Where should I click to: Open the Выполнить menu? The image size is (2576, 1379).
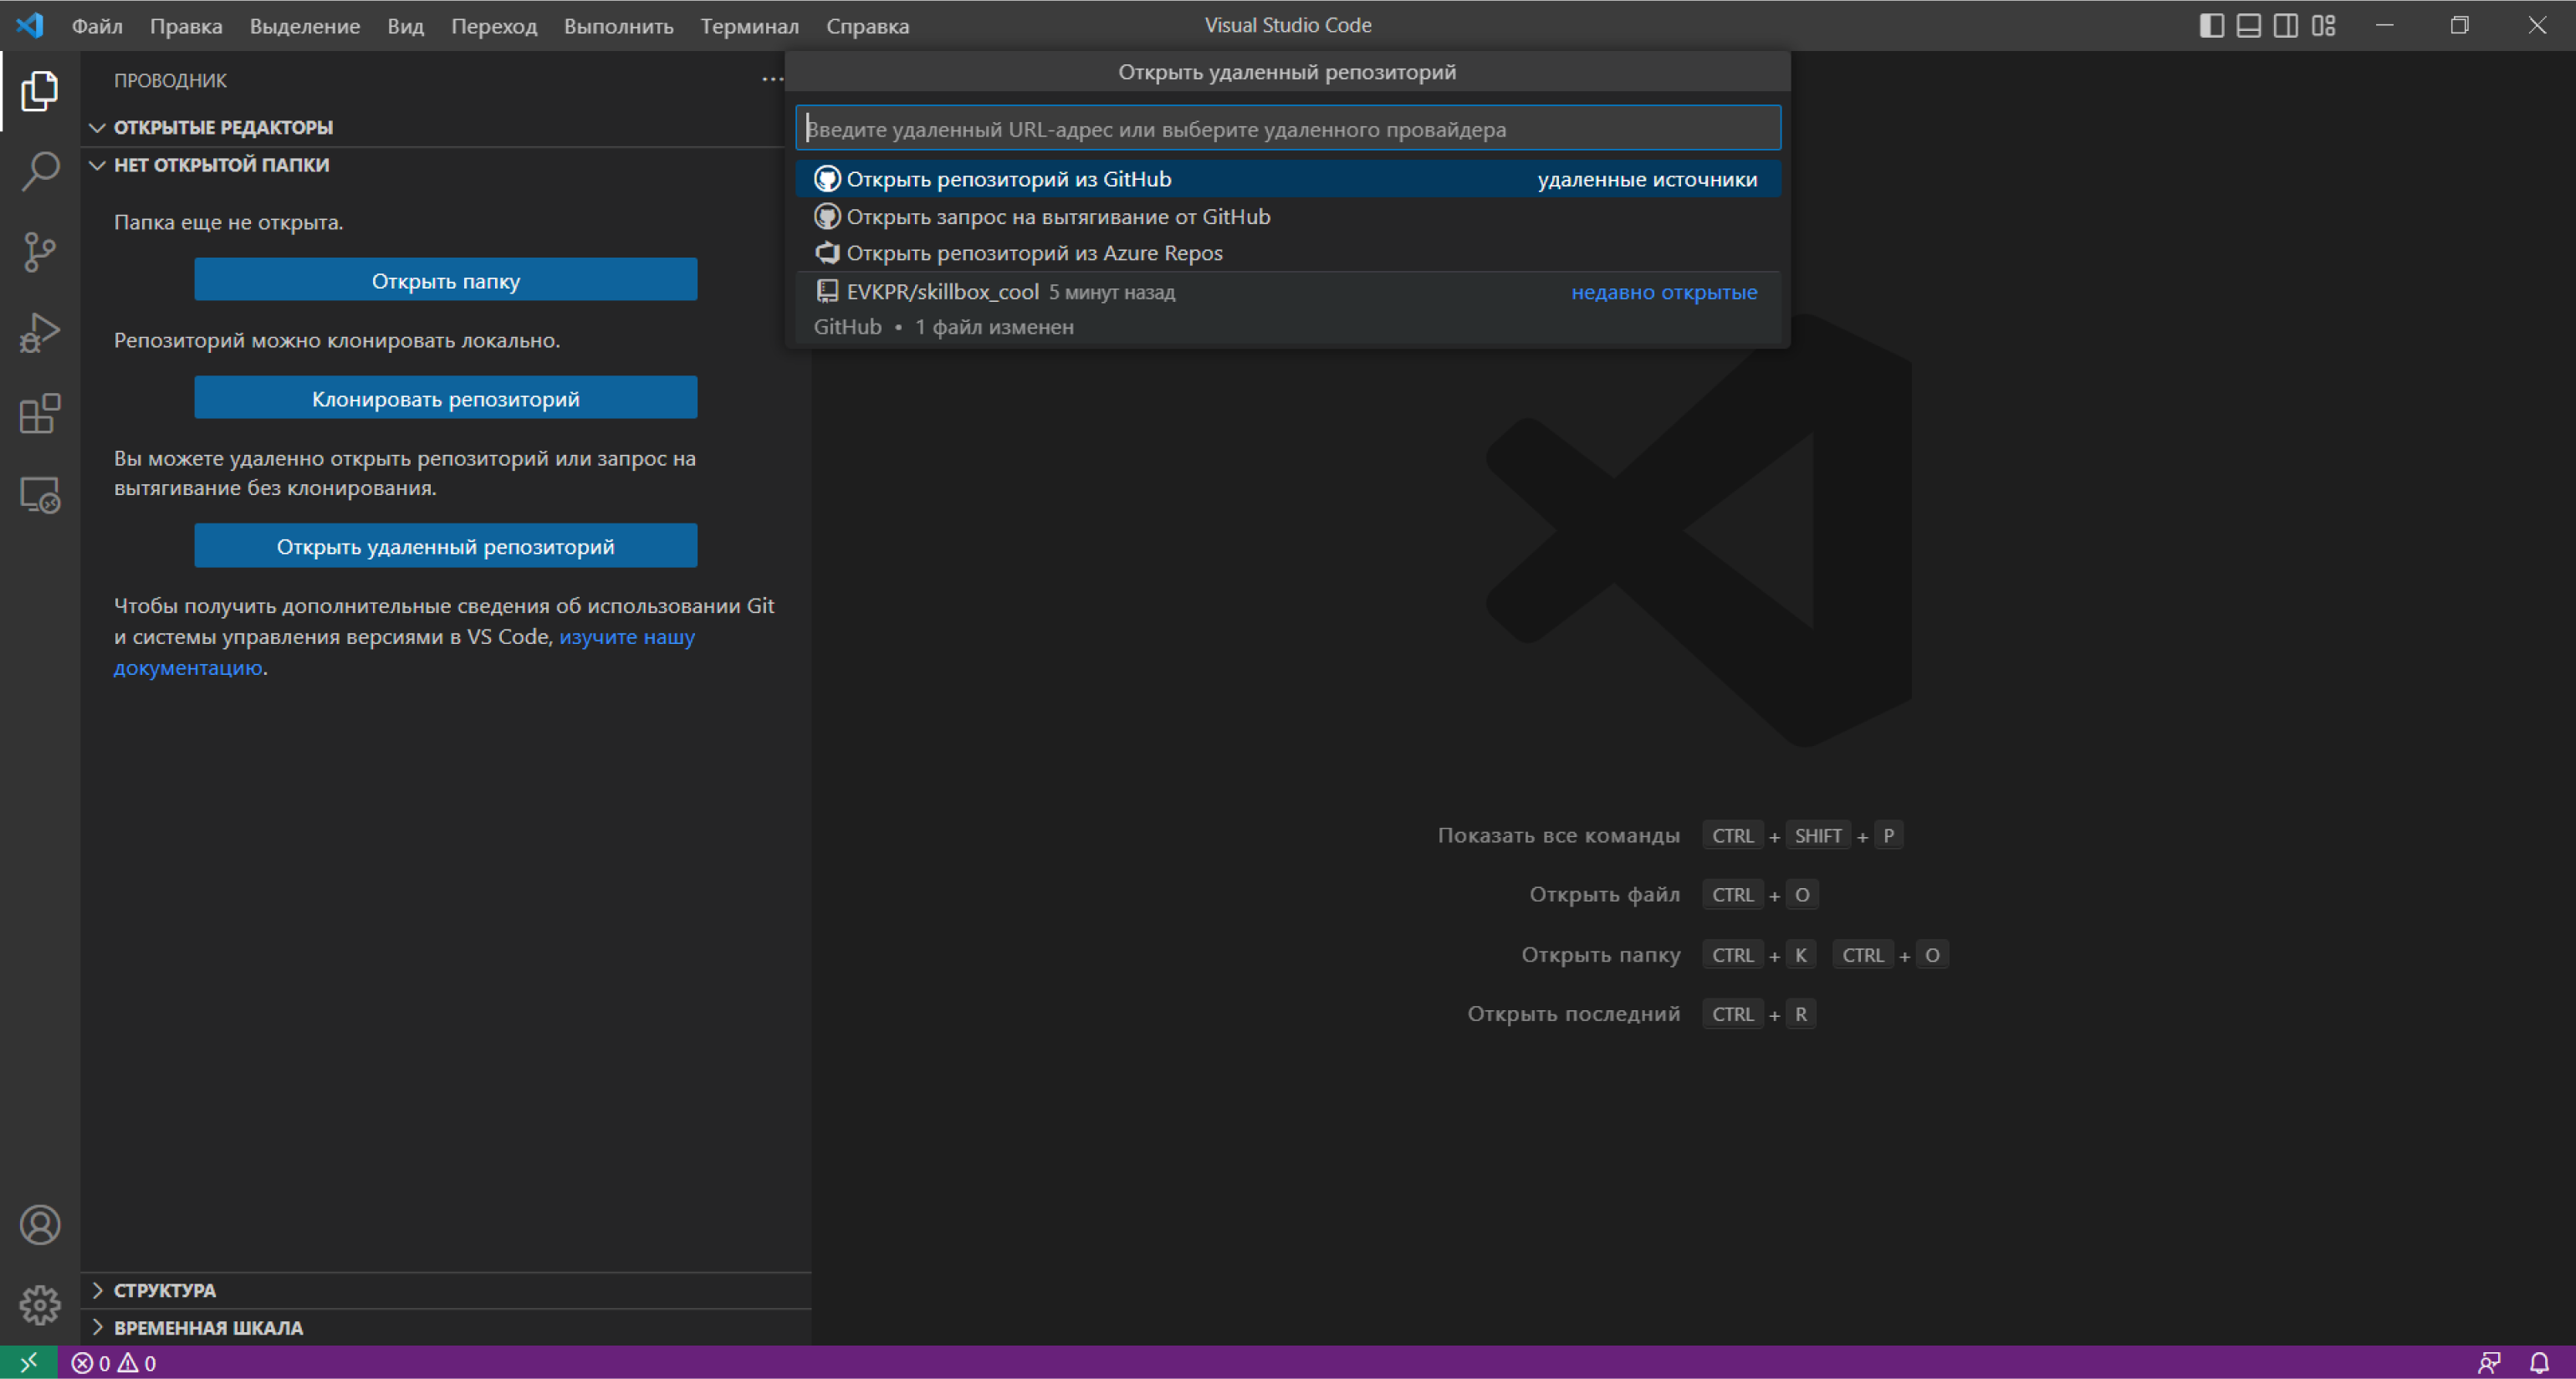[619, 26]
